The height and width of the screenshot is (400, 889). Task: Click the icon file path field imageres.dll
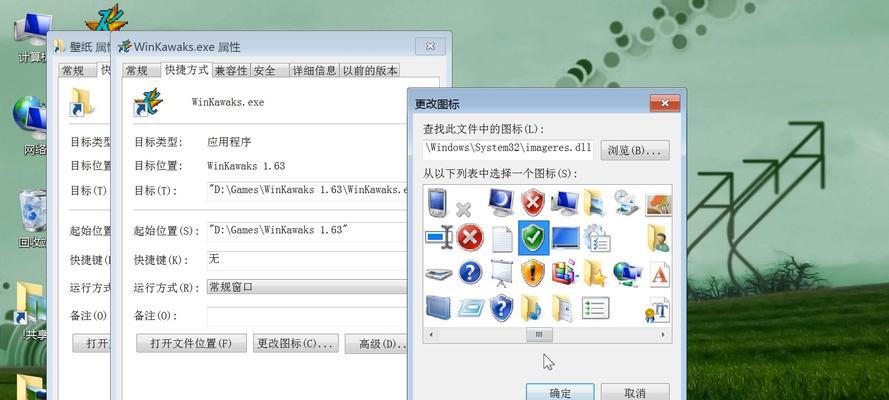508,150
